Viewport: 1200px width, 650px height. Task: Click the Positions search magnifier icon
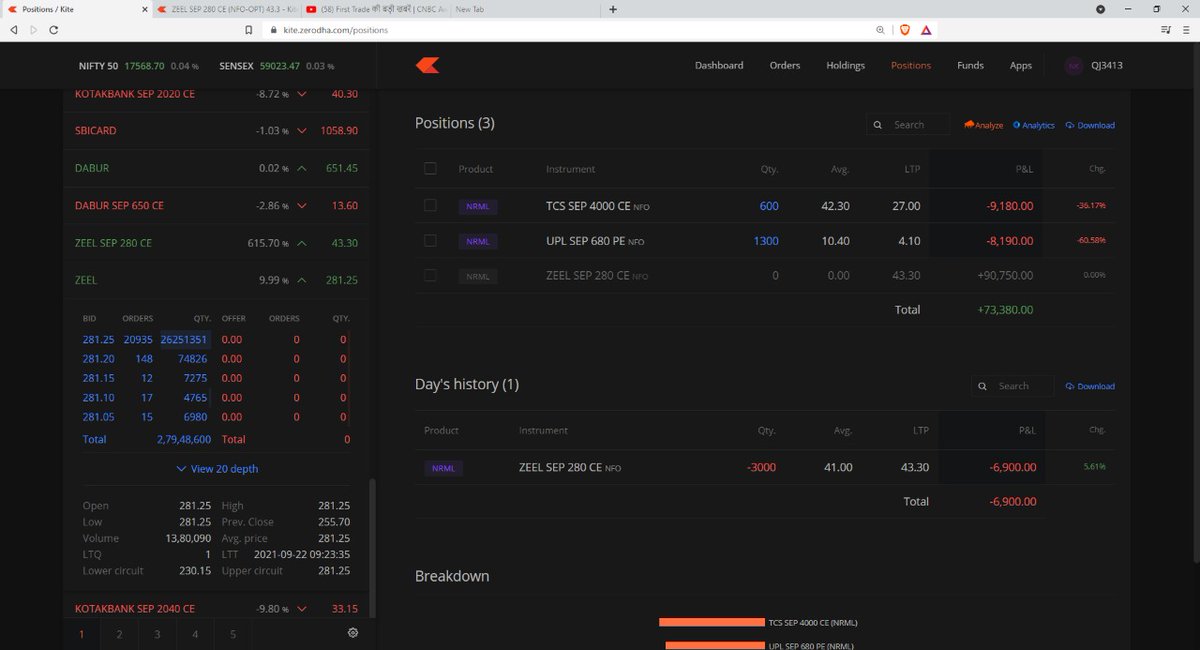click(x=878, y=125)
